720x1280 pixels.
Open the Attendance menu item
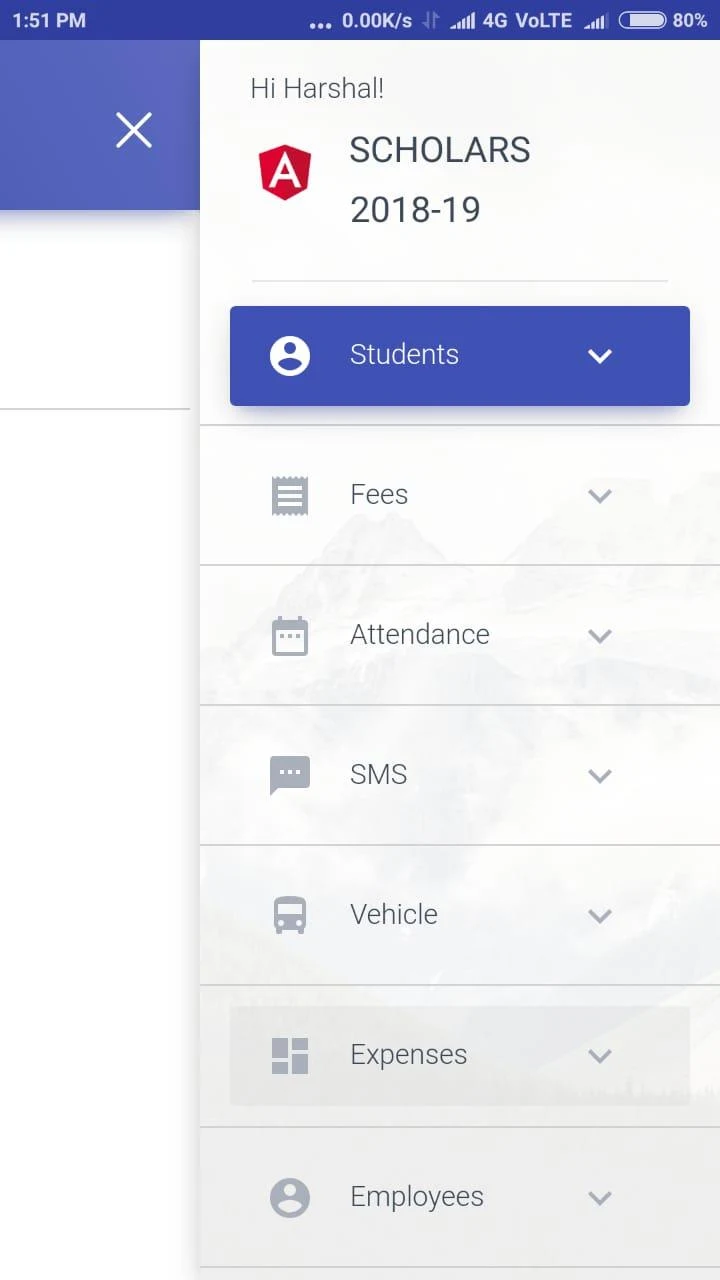pos(460,636)
